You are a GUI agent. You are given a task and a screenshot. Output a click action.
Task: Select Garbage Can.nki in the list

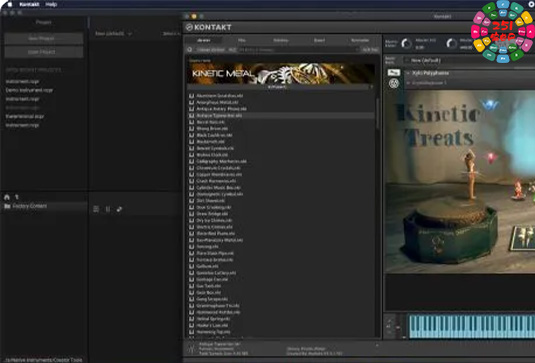pyautogui.click(x=212, y=279)
